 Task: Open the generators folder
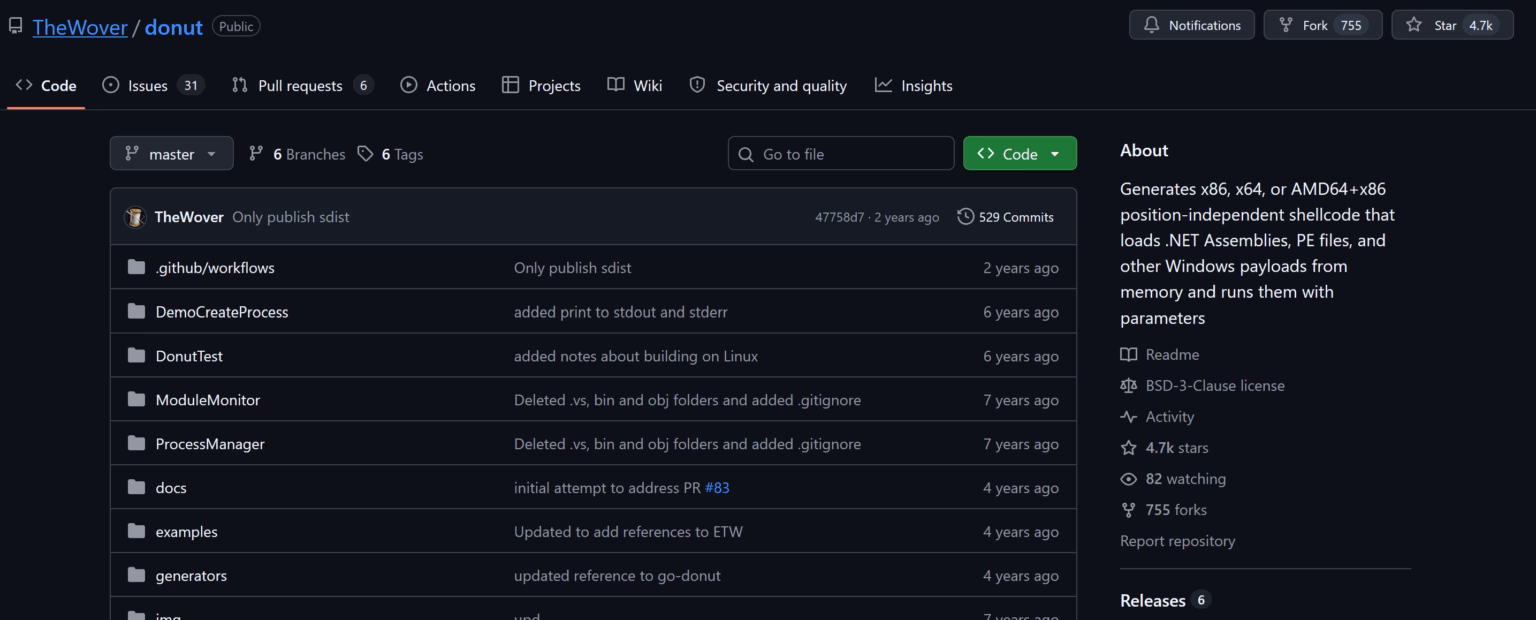[191, 576]
